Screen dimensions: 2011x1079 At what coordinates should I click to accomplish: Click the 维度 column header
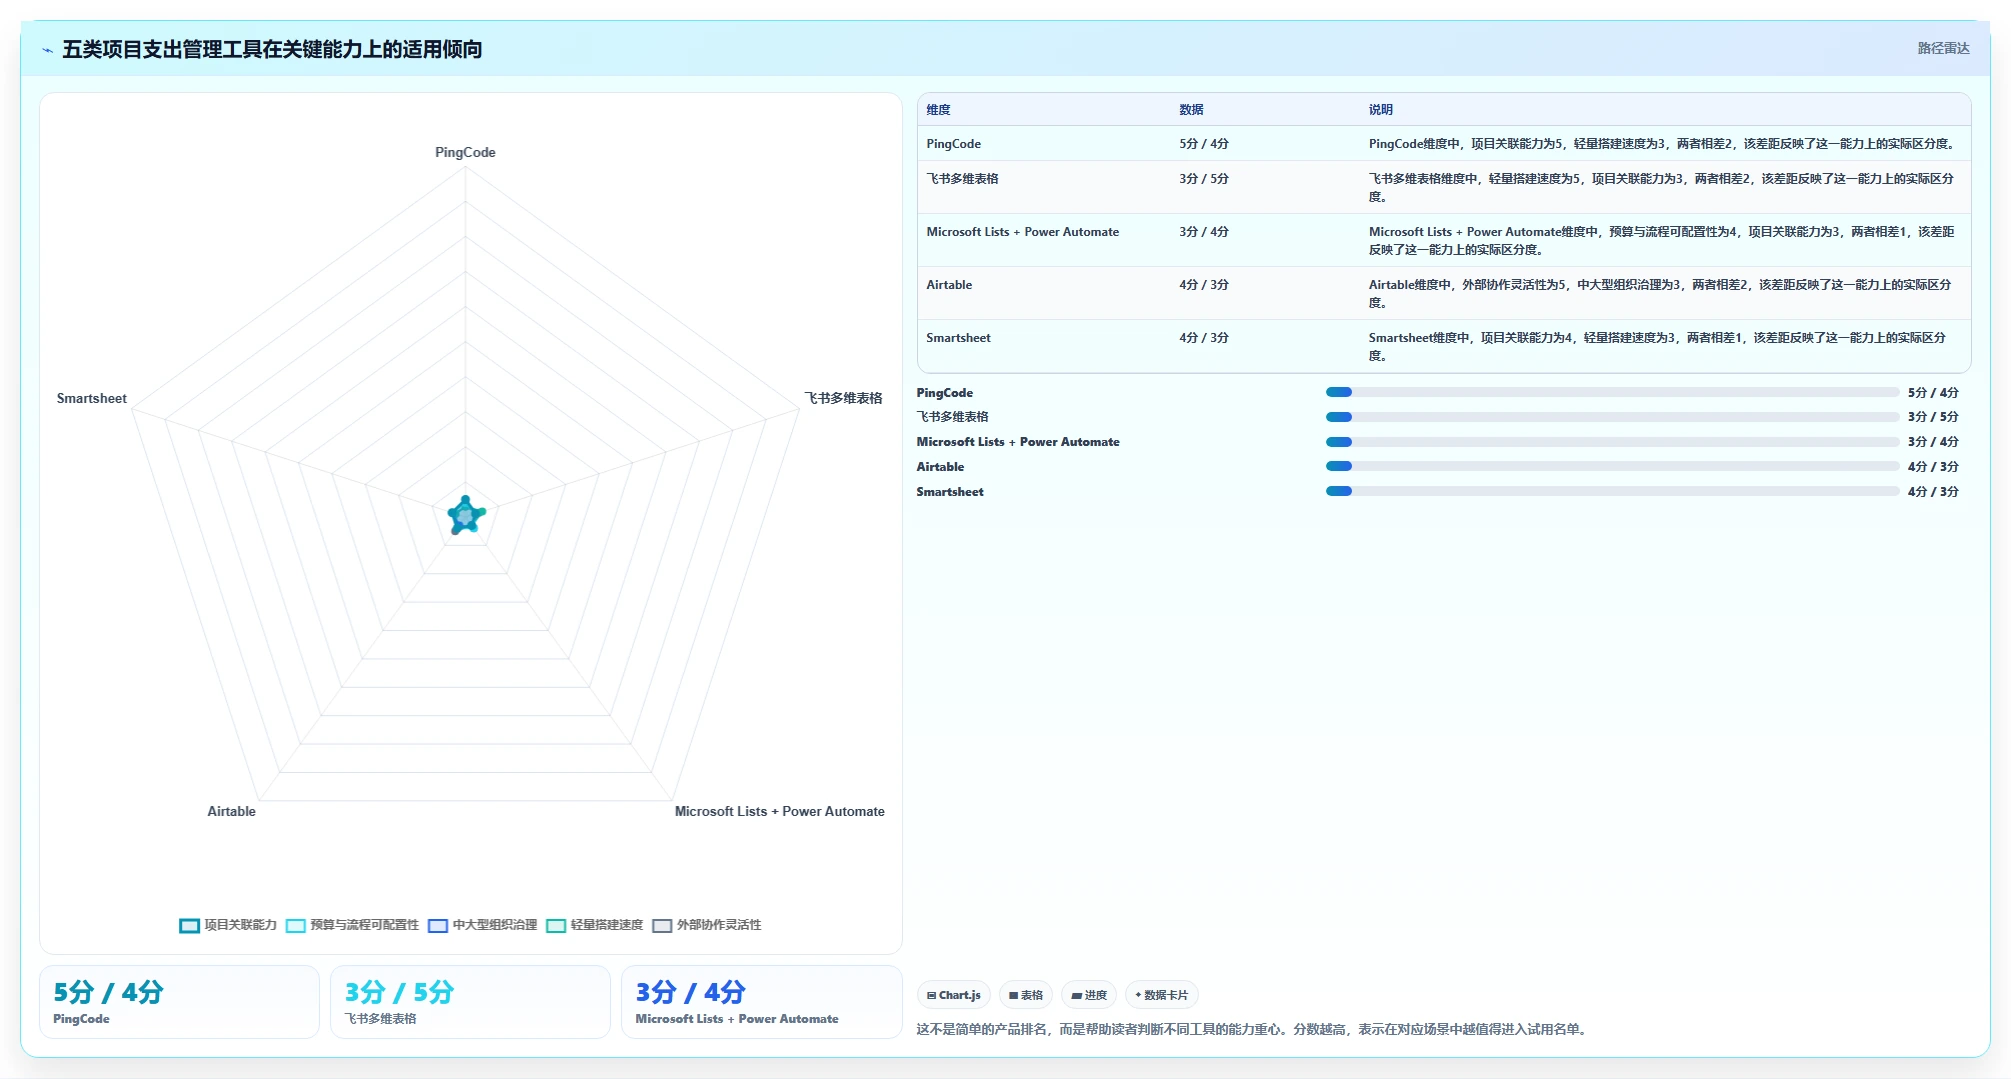tap(938, 110)
